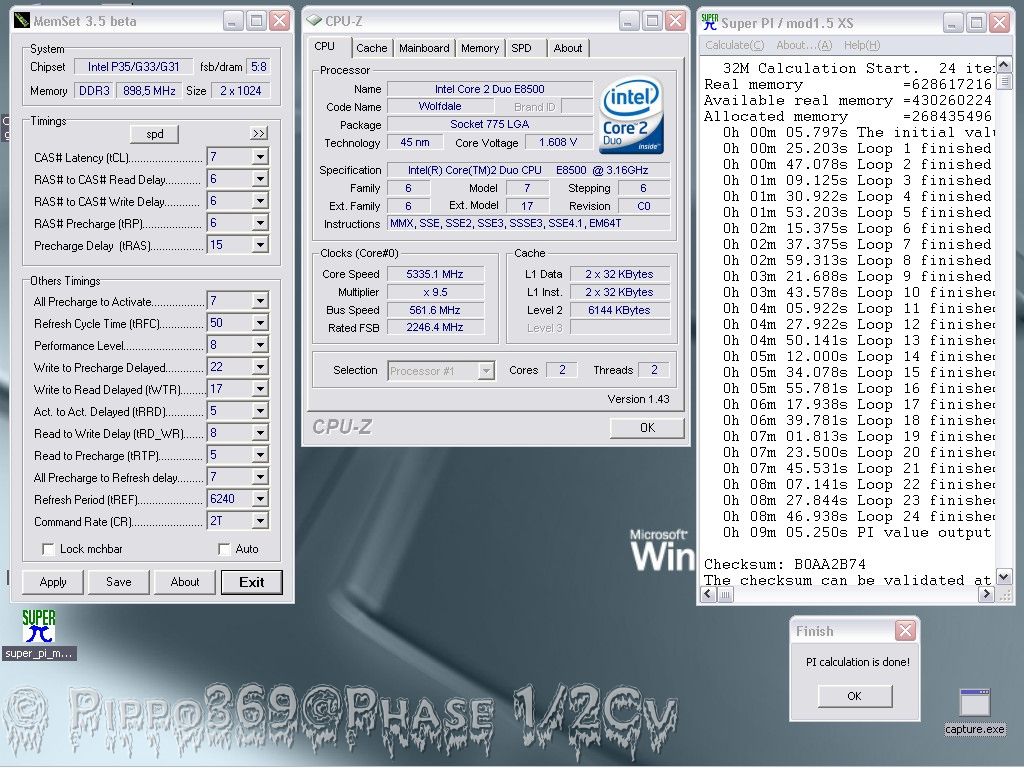Open Refresh Cycle Time (tRFC) dropdown
The height and width of the screenshot is (768, 1024).
click(260, 323)
